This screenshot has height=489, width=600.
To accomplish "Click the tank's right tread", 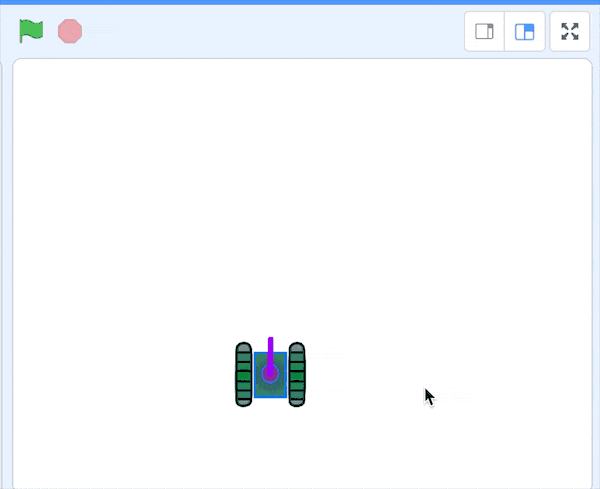I will click(x=297, y=374).
